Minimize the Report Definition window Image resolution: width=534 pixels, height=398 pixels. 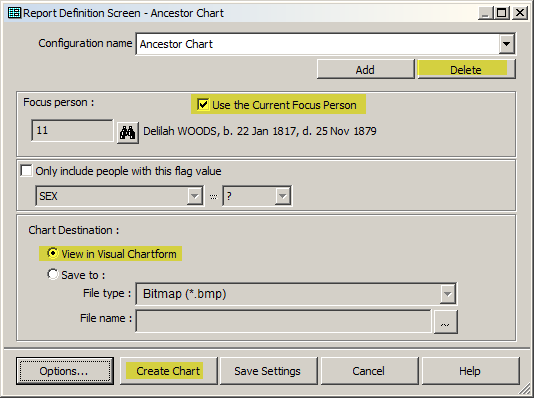[x=485, y=13]
